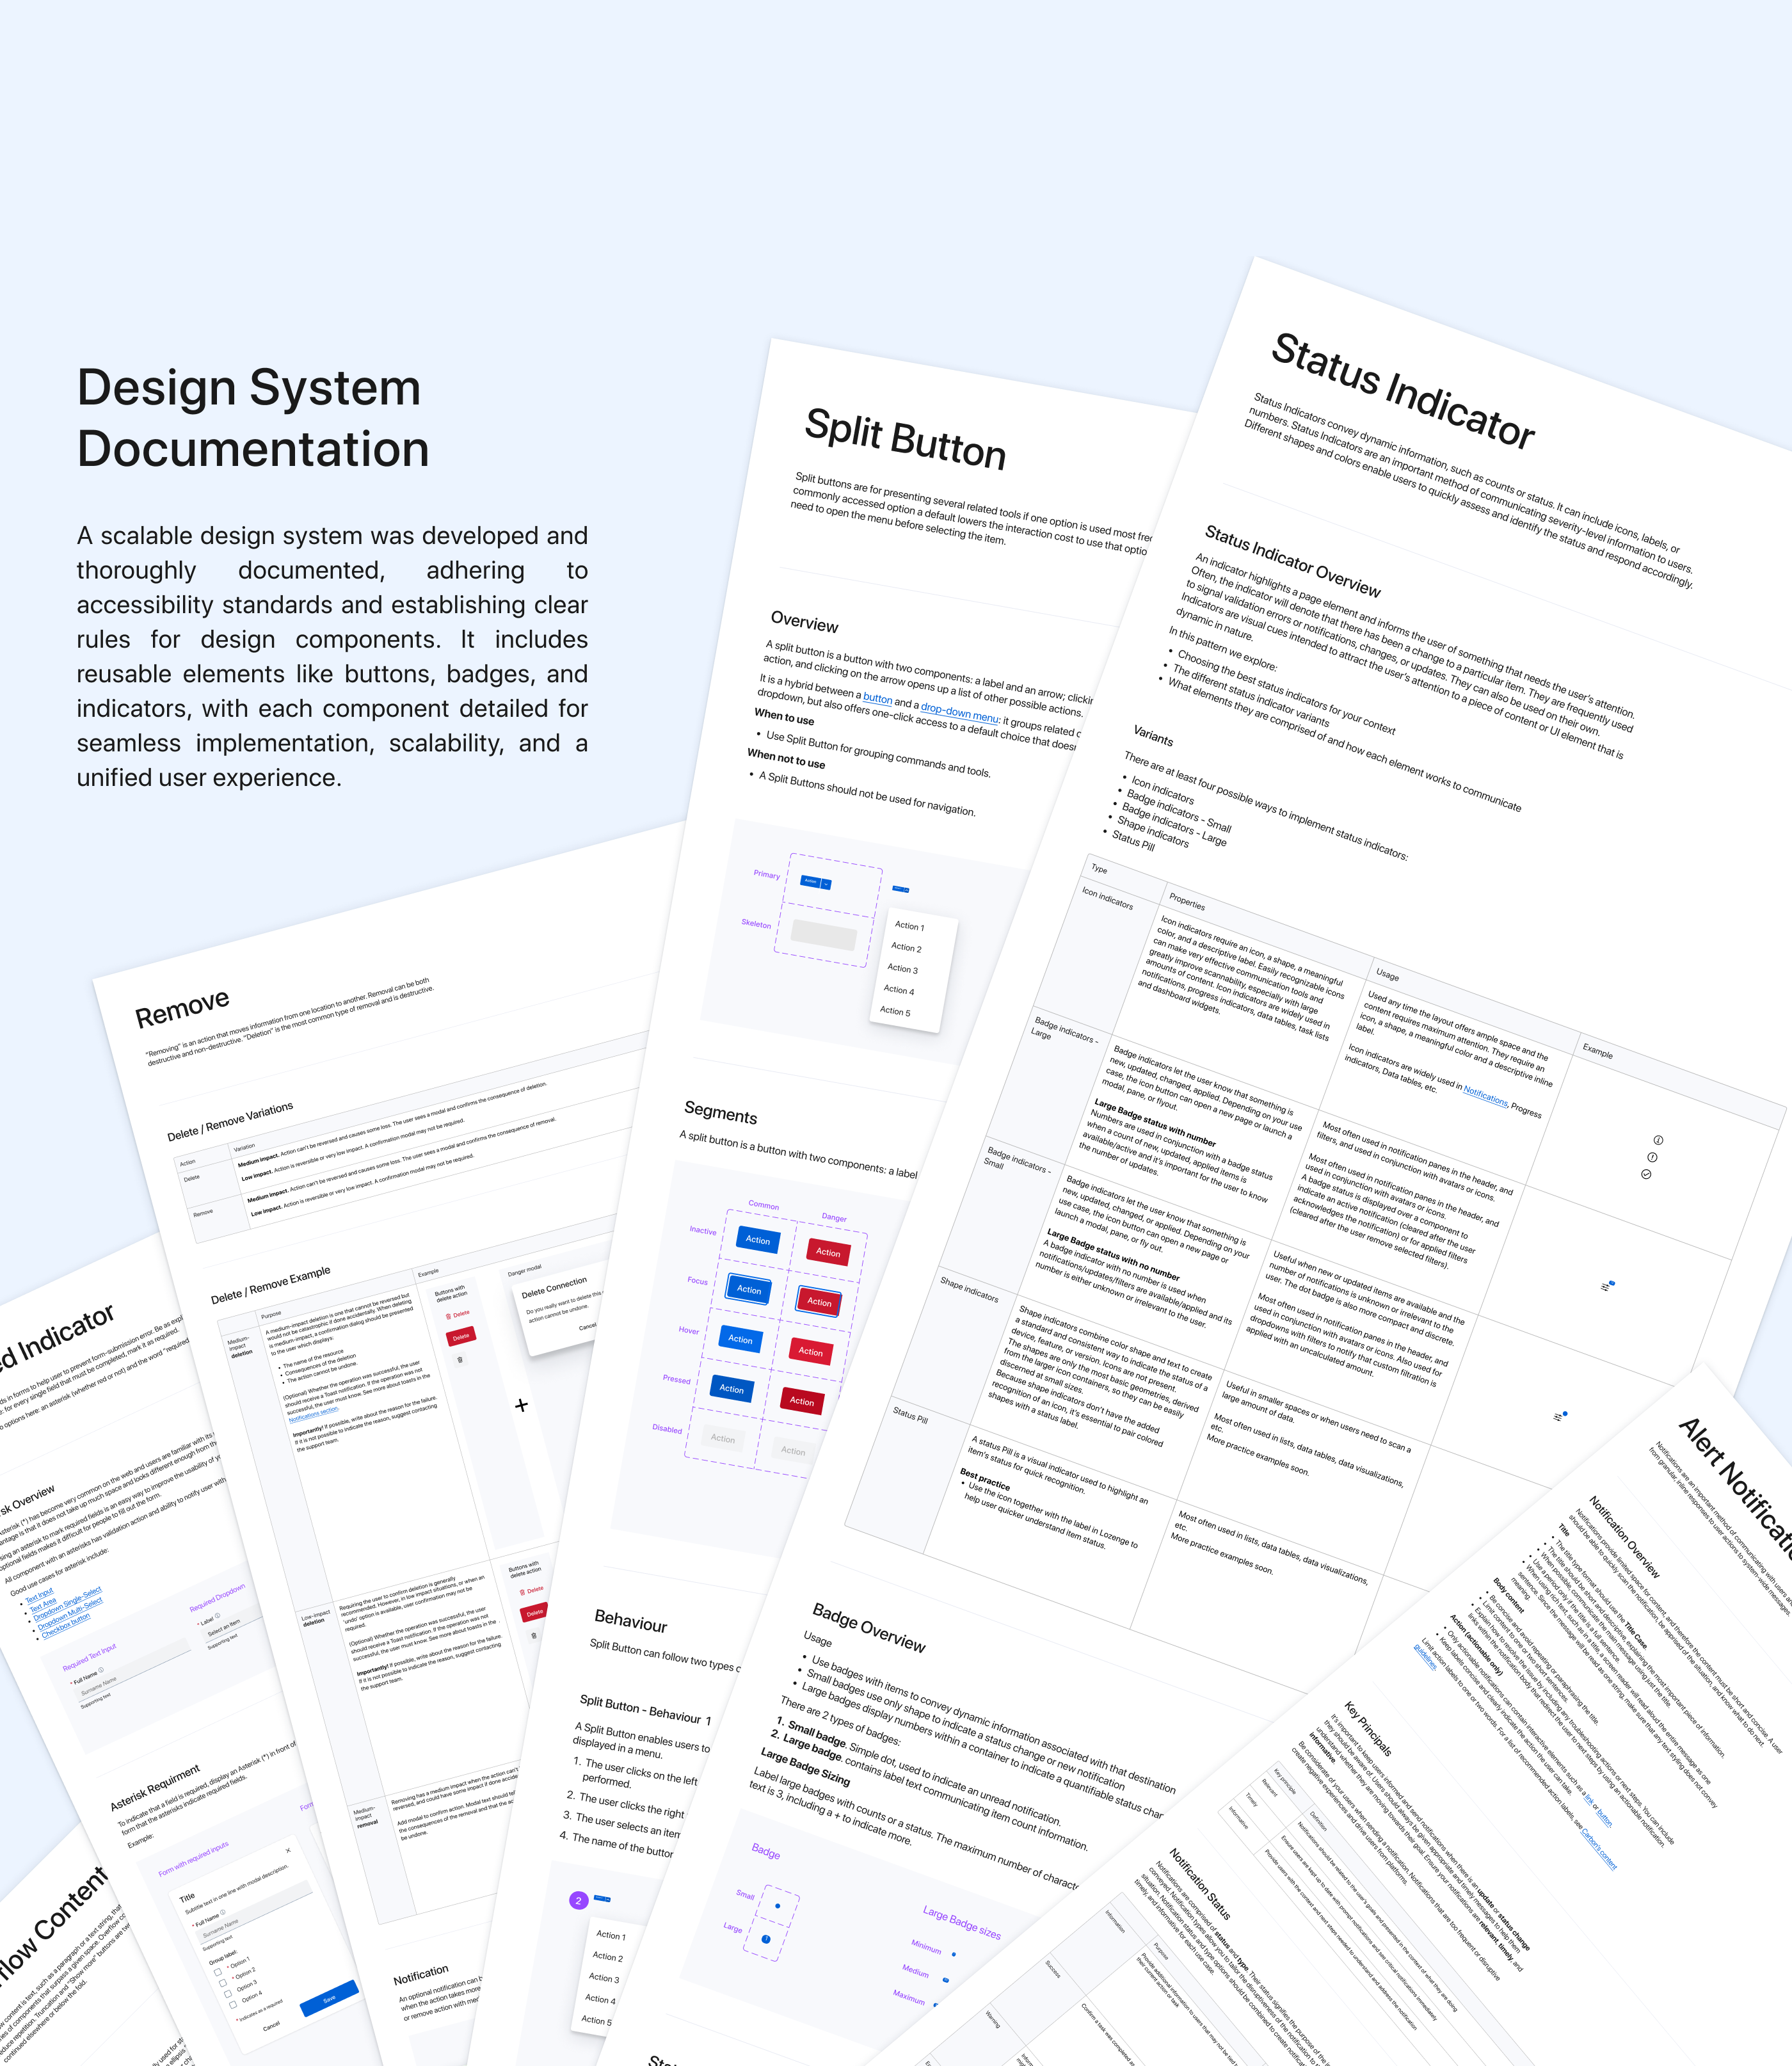Close the form with required inputs modal
The image size is (1792, 2066).
tap(288, 1850)
